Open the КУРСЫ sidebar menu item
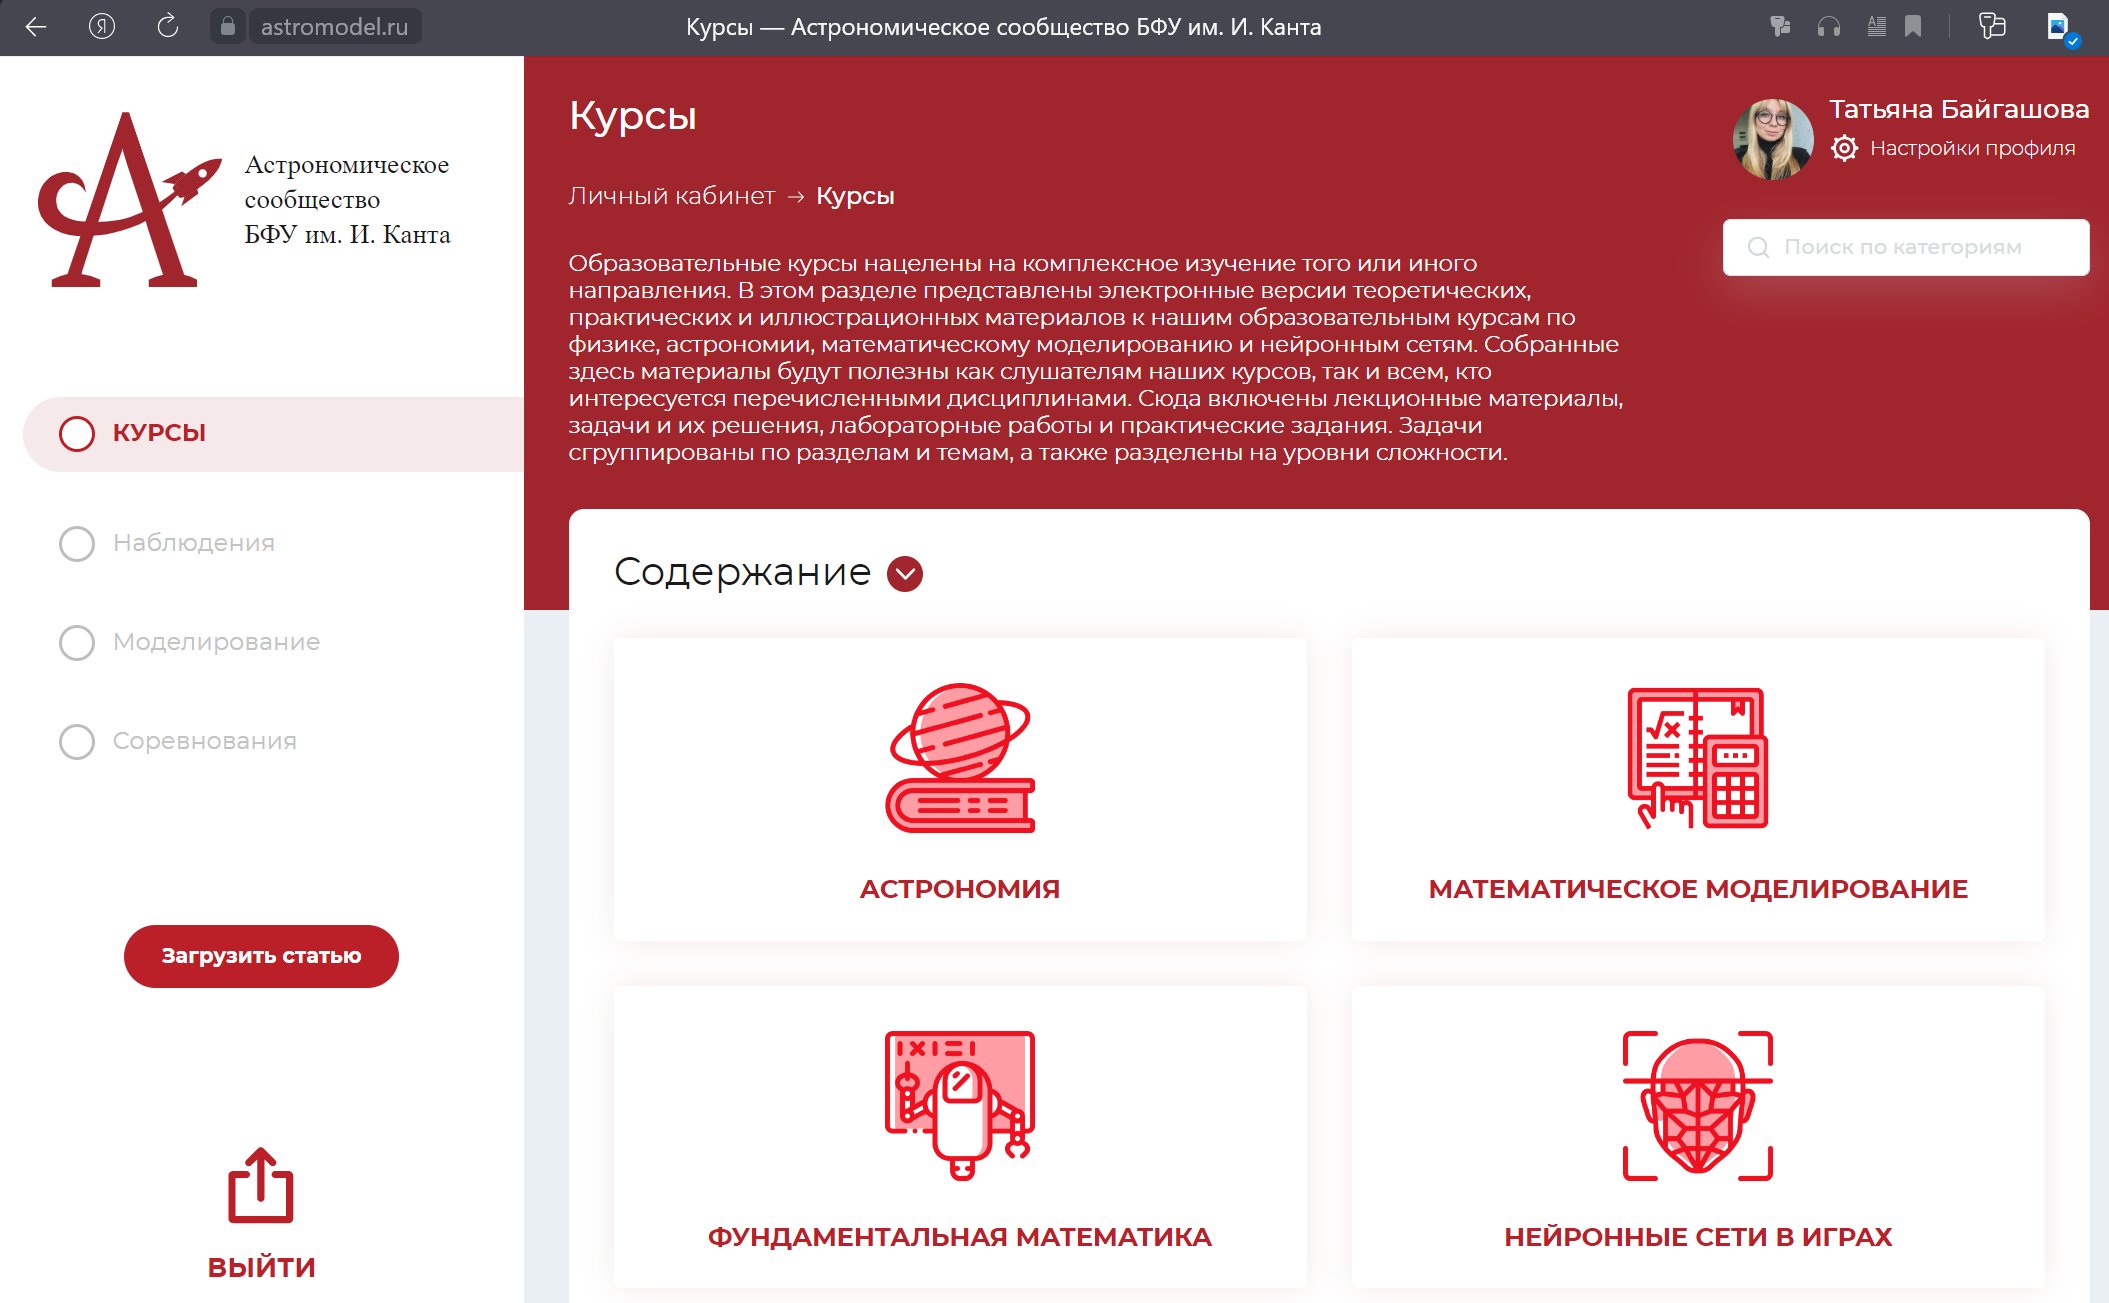The height and width of the screenshot is (1303, 2109). [159, 433]
